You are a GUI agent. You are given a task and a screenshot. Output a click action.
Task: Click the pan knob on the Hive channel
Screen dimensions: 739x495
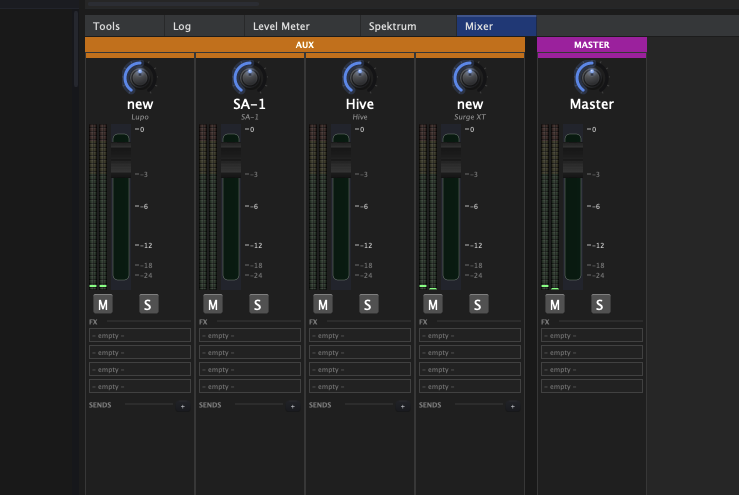pos(360,77)
